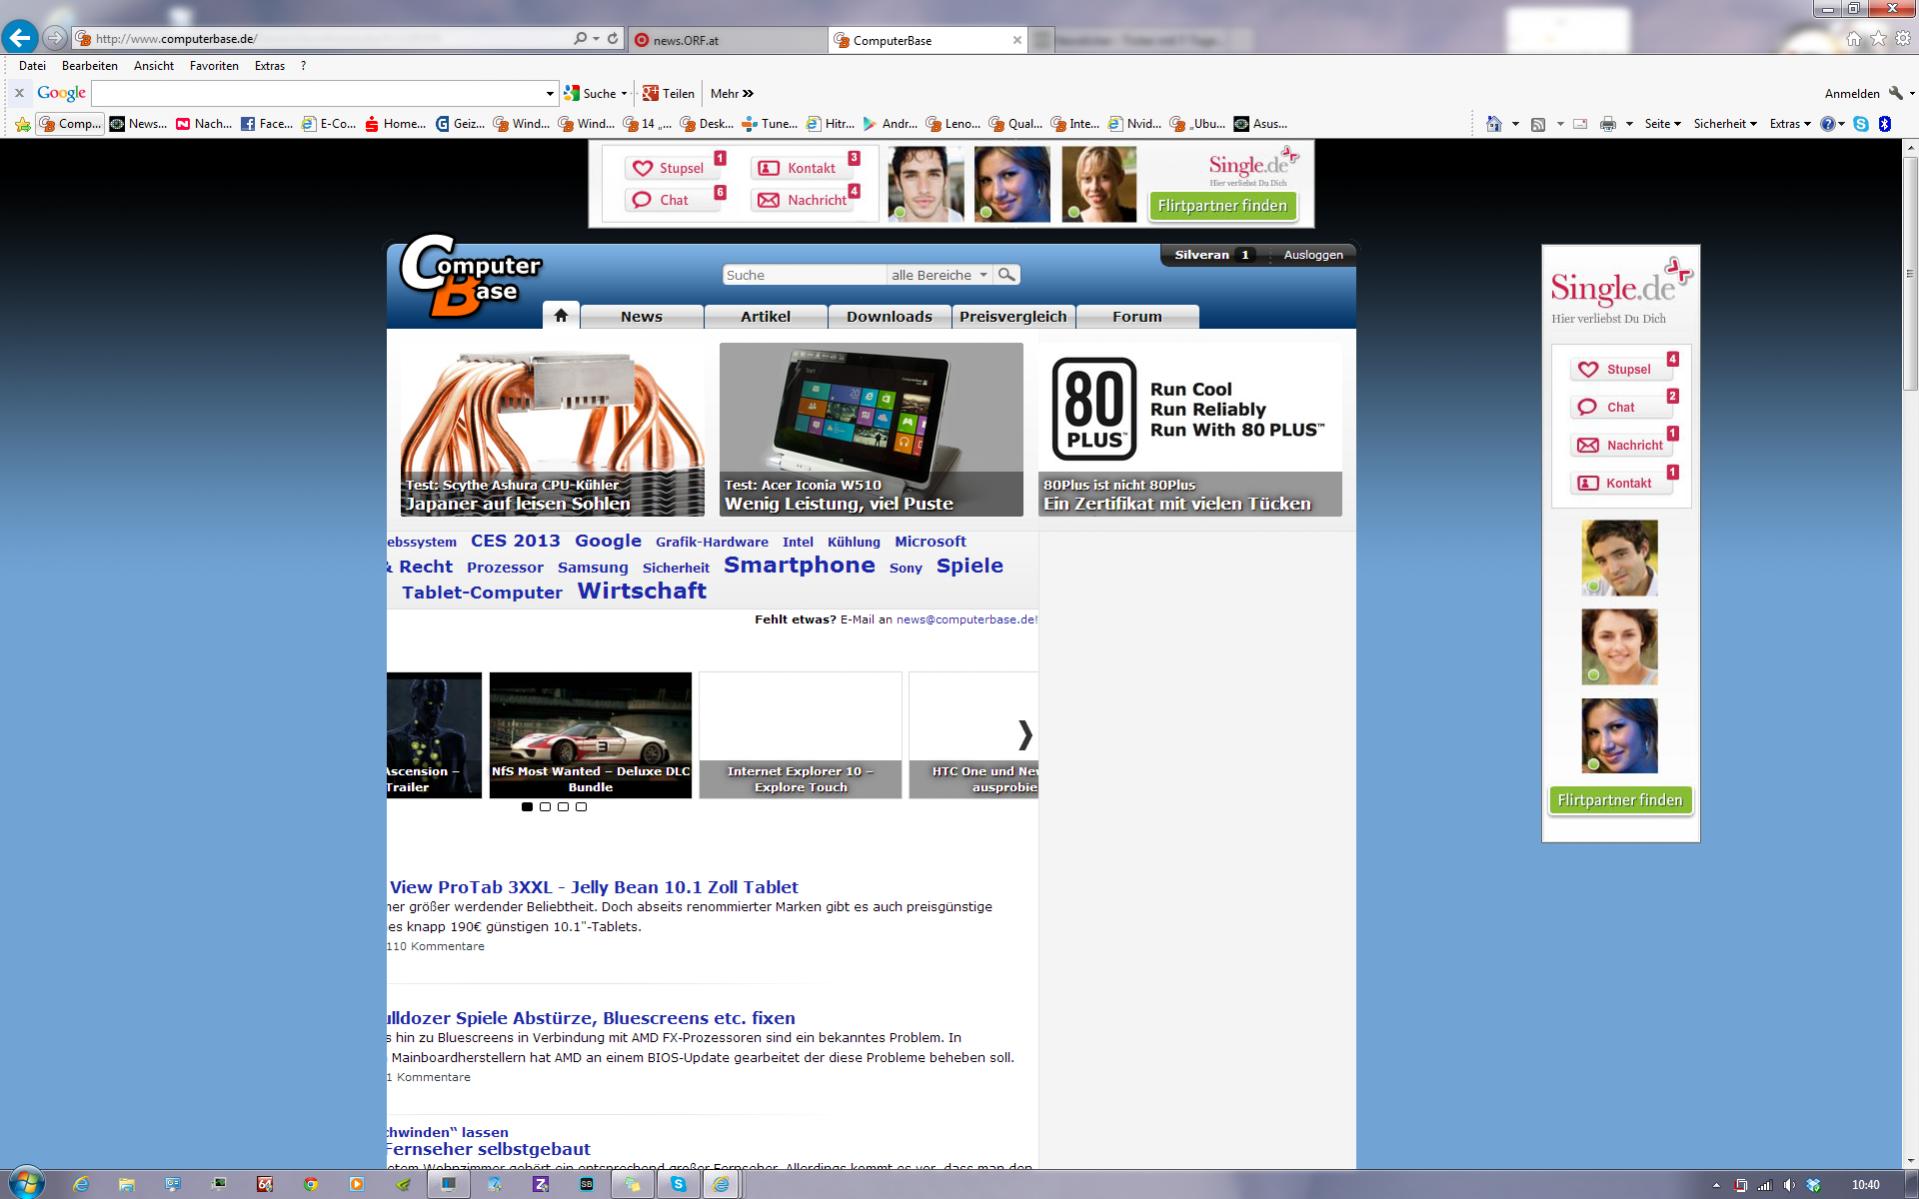Open the Windows Start menu

(x=25, y=1183)
